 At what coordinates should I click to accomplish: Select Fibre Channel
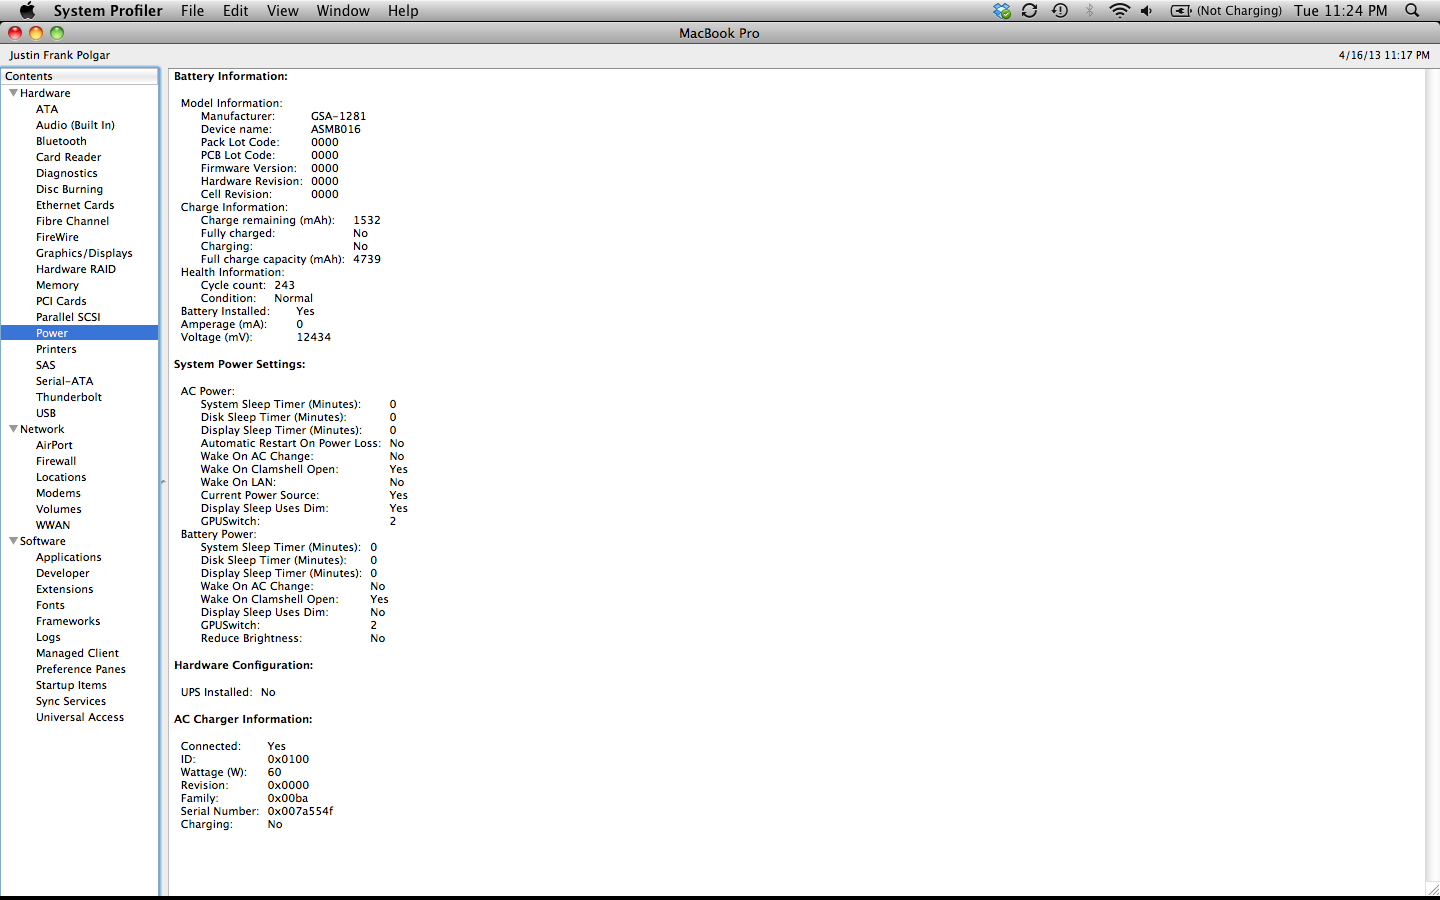73,221
